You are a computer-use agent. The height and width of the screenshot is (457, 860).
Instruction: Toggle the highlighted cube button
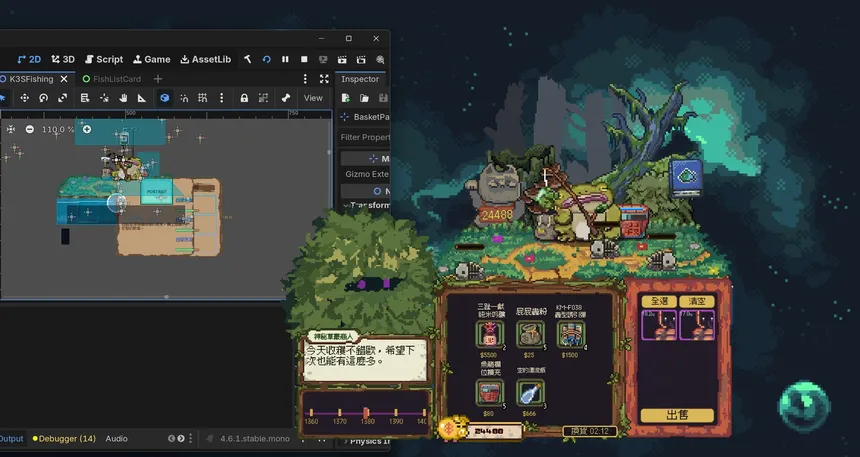[165, 98]
